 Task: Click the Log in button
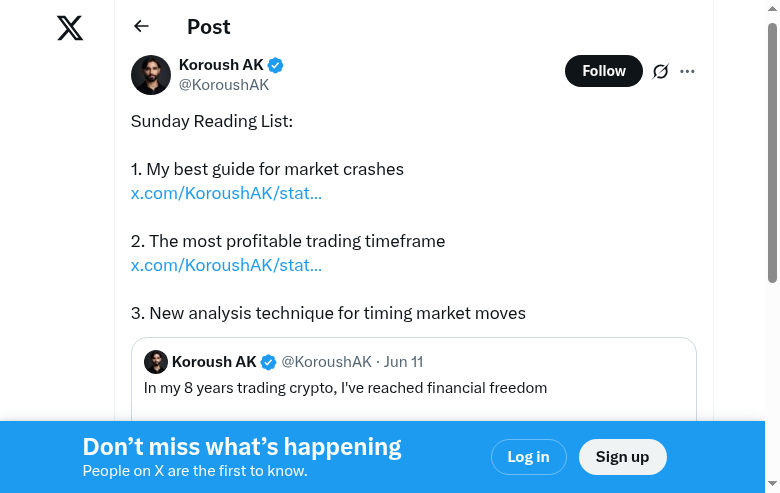[x=528, y=457]
